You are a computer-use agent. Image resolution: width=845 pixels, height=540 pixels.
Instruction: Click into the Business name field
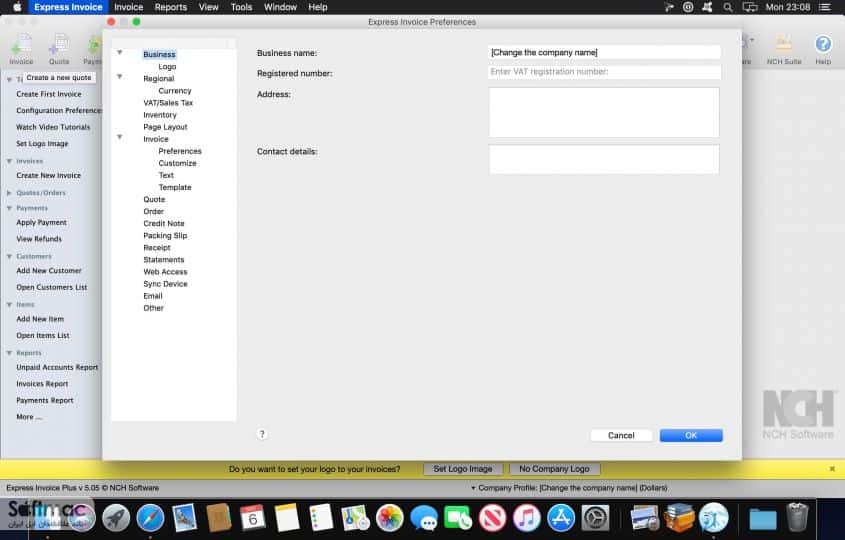604,52
